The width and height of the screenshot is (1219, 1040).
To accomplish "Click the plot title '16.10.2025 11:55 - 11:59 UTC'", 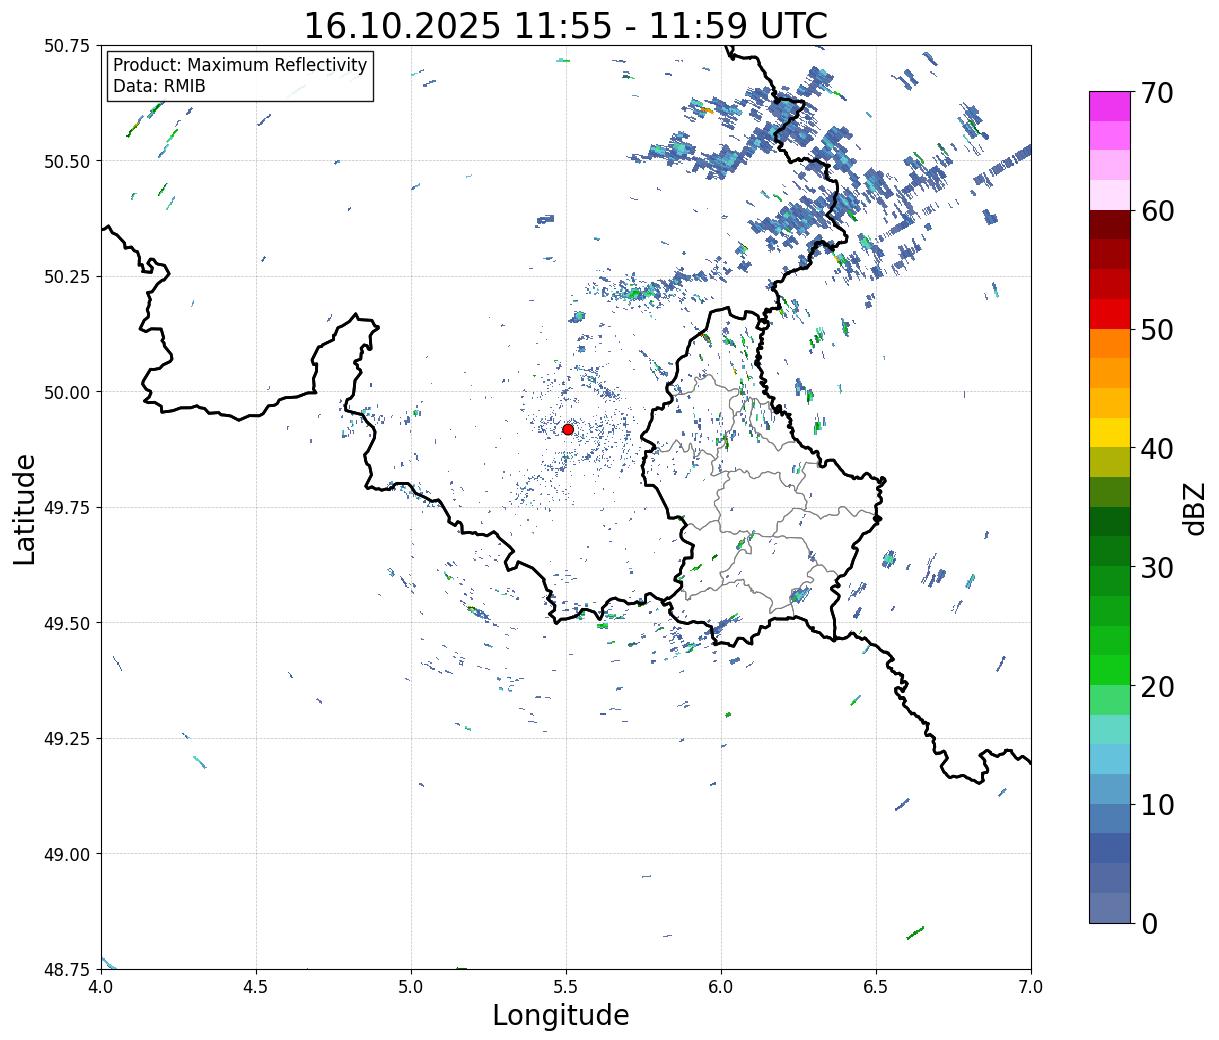I will (566, 25).
